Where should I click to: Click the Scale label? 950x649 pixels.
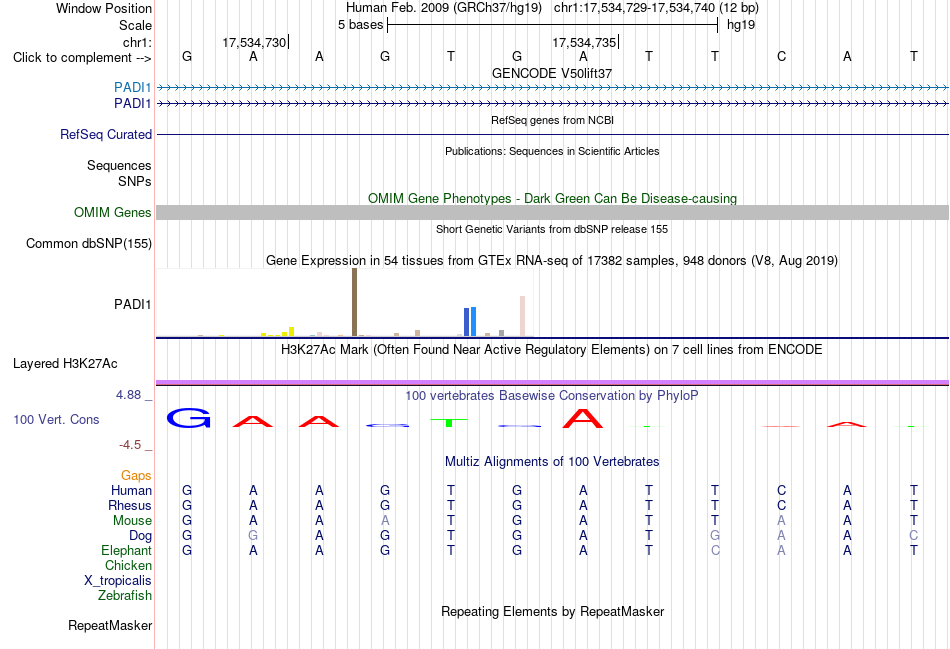(x=136, y=25)
